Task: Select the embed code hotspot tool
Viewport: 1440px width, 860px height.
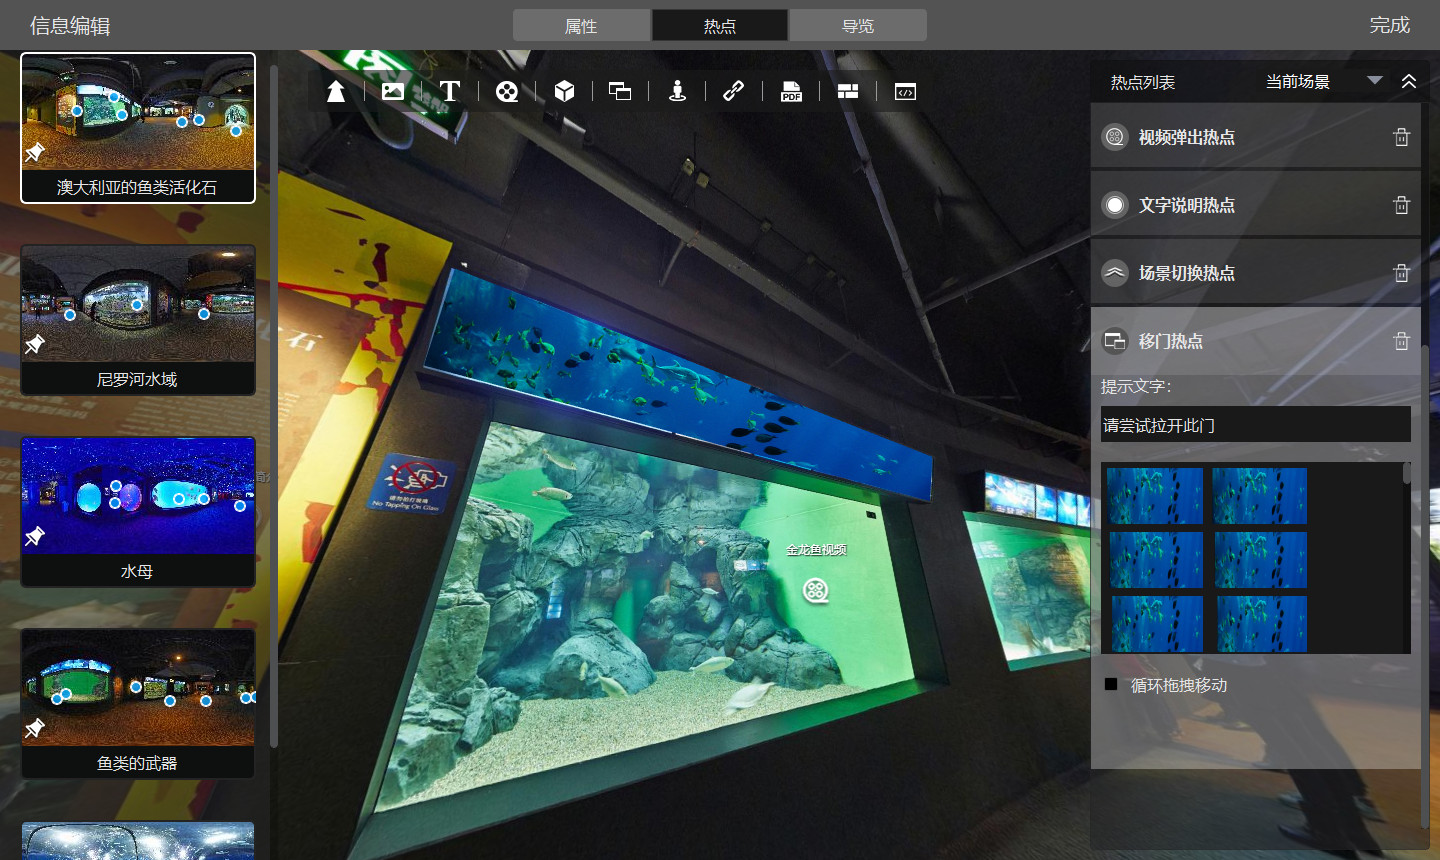Action: (x=905, y=92)
